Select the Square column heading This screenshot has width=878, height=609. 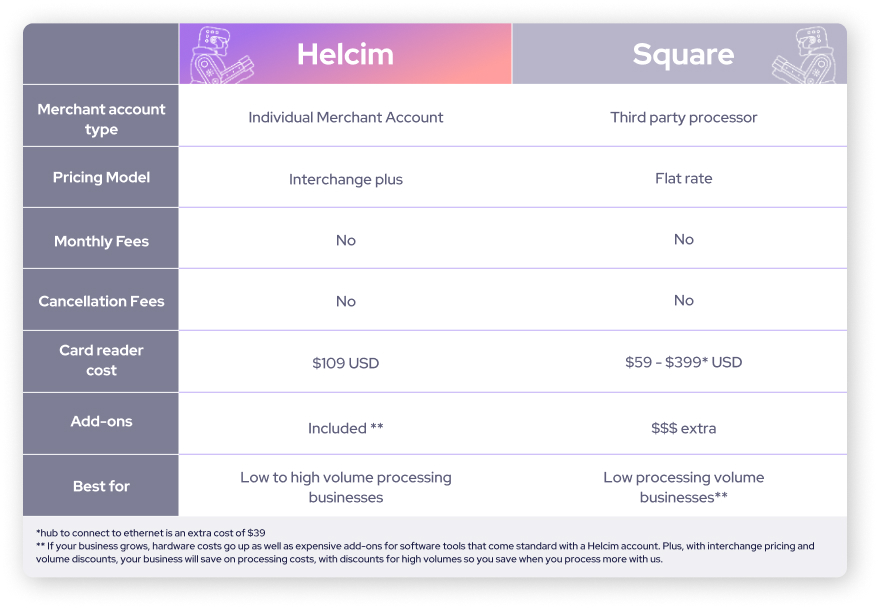pyautogui.click(x=683, y=54)
